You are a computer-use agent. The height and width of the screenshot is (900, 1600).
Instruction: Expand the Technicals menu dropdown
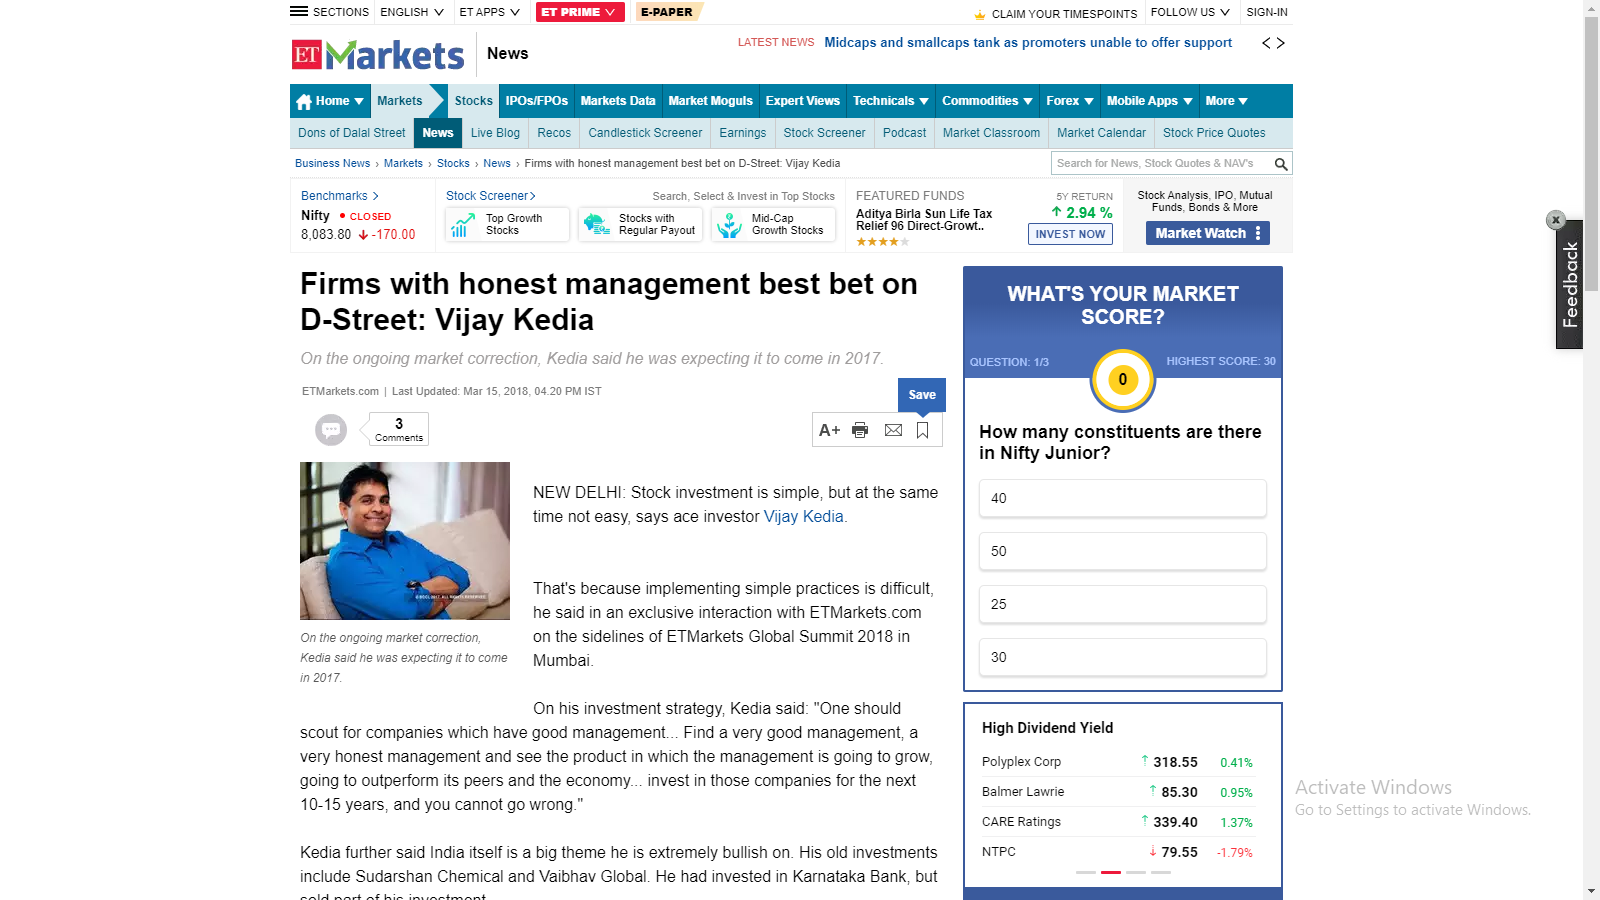(891, 101)
